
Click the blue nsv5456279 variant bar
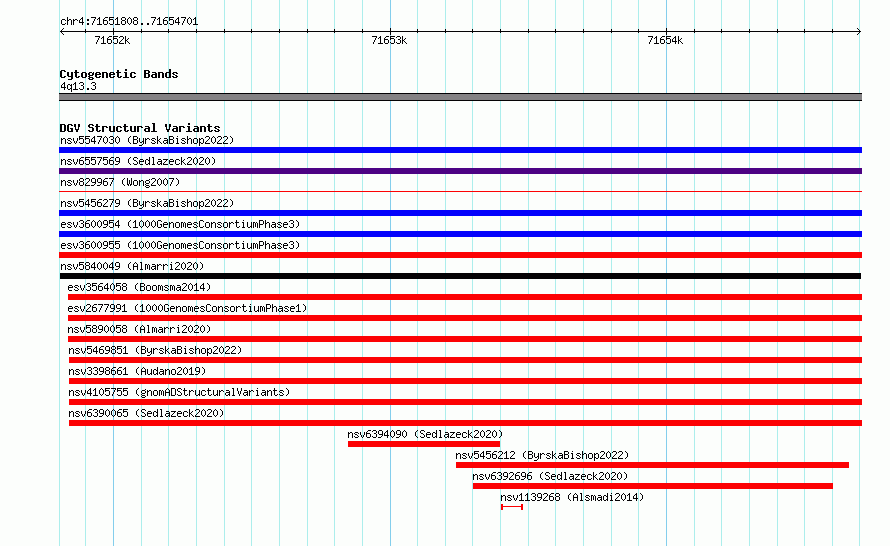460,213
